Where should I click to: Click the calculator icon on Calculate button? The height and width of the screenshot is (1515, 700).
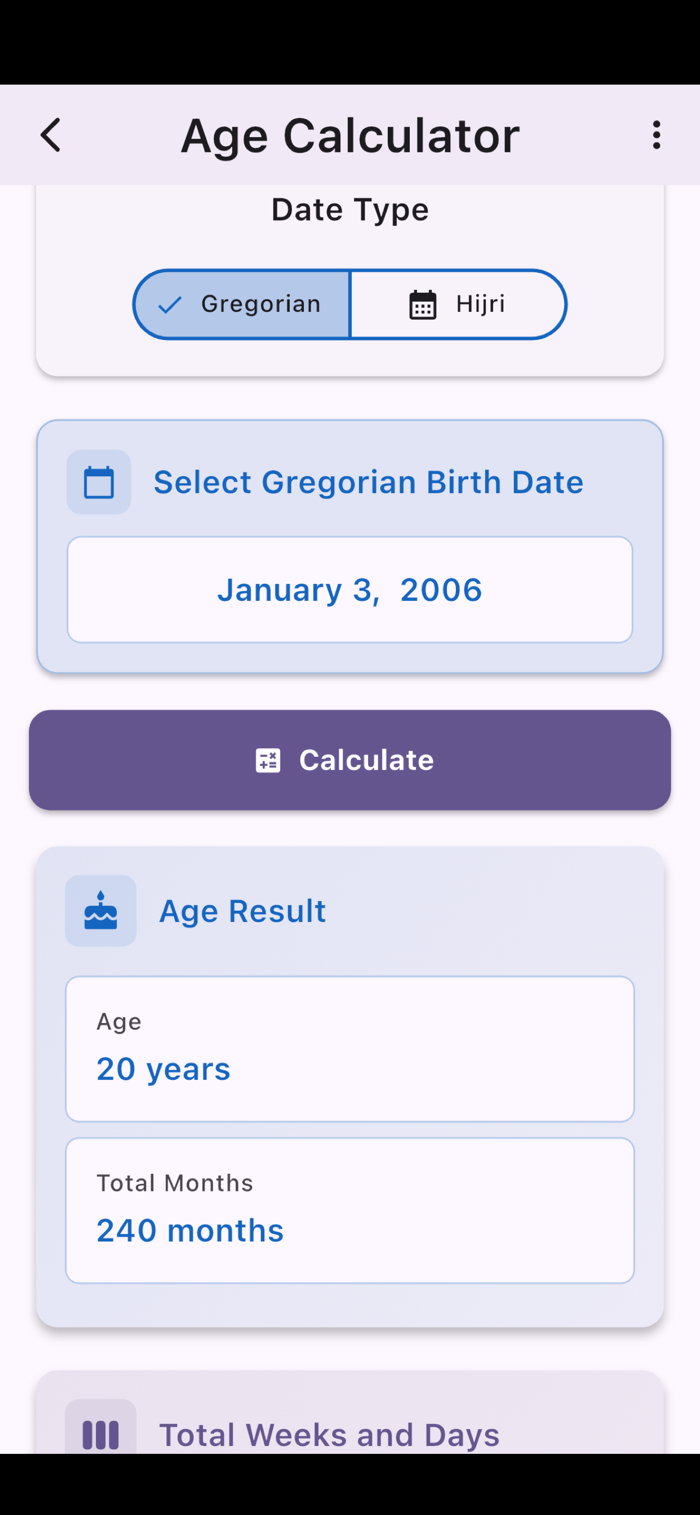[268, 760]
